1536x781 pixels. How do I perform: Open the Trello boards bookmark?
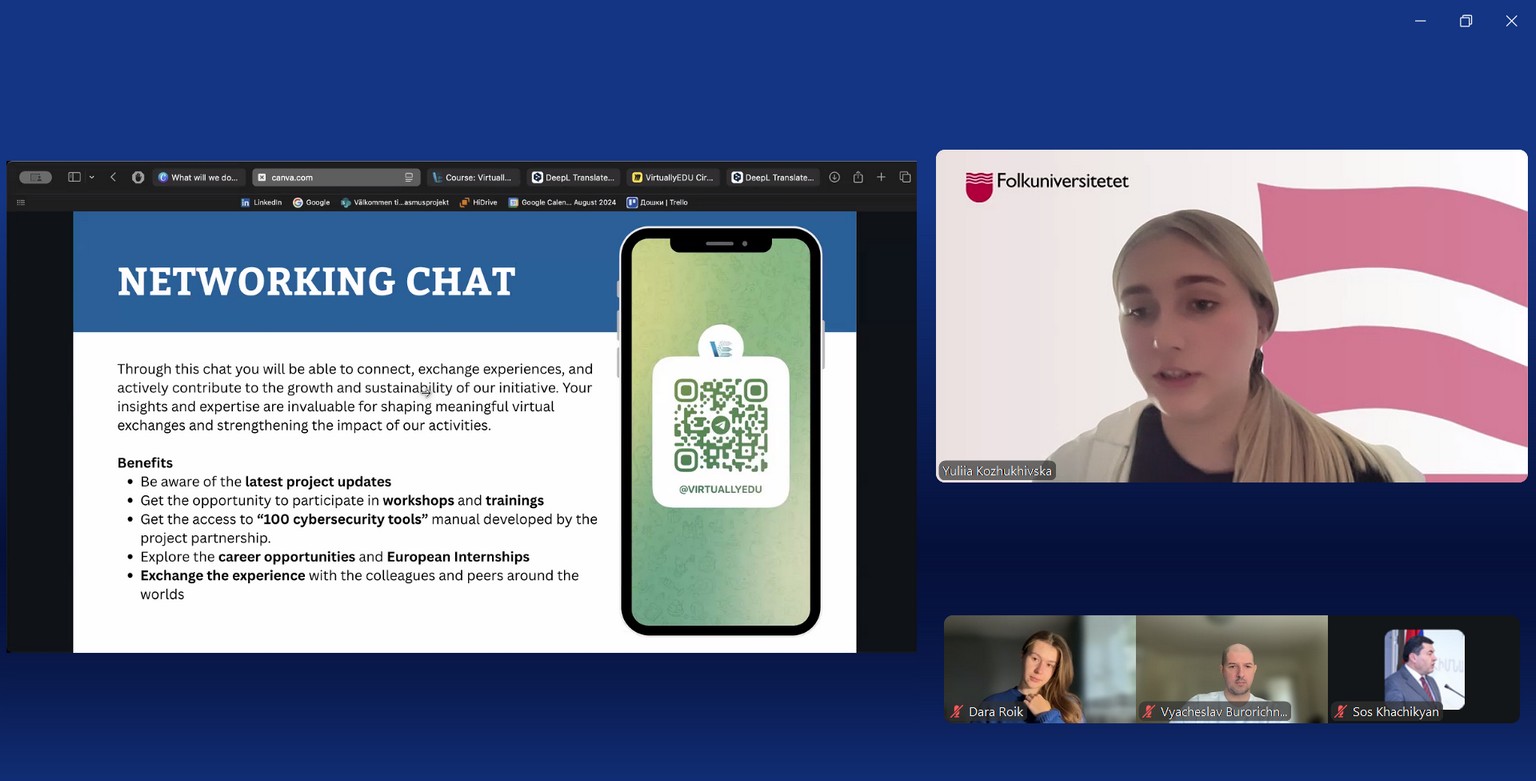[657, 202]
